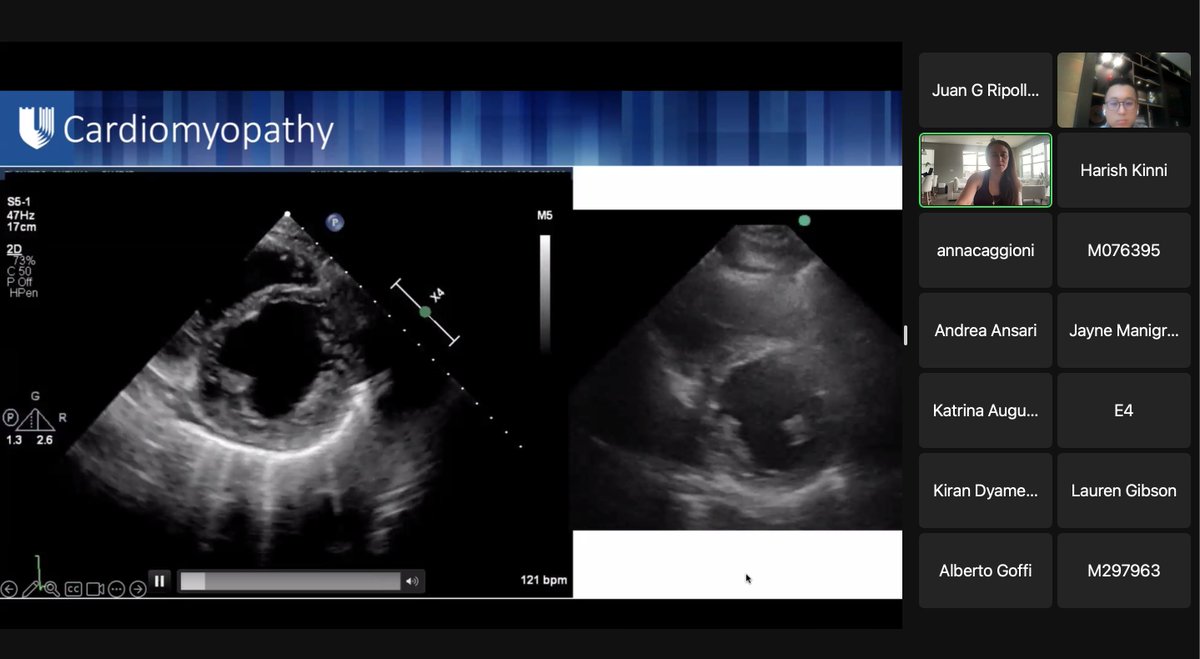
Task: Select Andrea Ansari participant tile
Action: 985,330
